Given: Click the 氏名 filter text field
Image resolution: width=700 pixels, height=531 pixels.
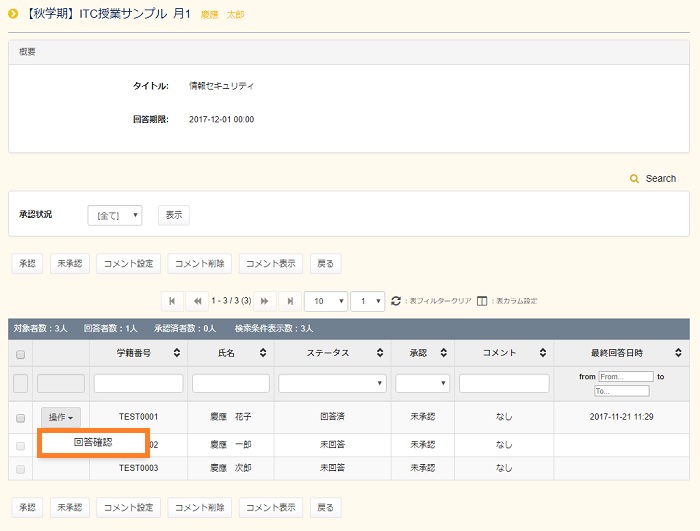Looking at the screenshot, I should (230, 383).
